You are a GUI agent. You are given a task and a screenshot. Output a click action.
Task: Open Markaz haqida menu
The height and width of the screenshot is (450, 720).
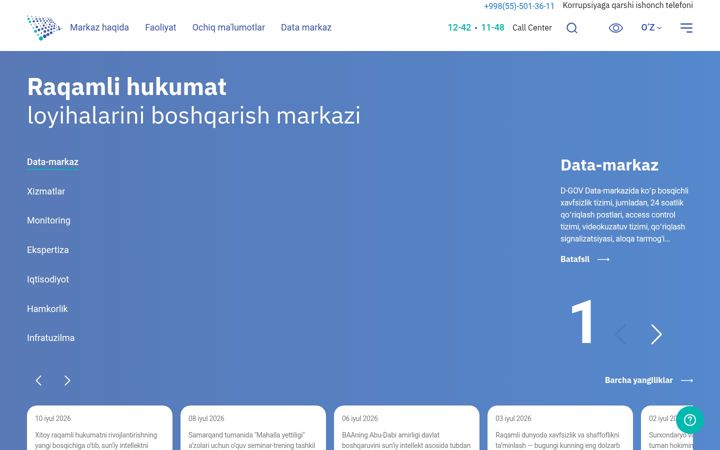click(x=99, y=28)
